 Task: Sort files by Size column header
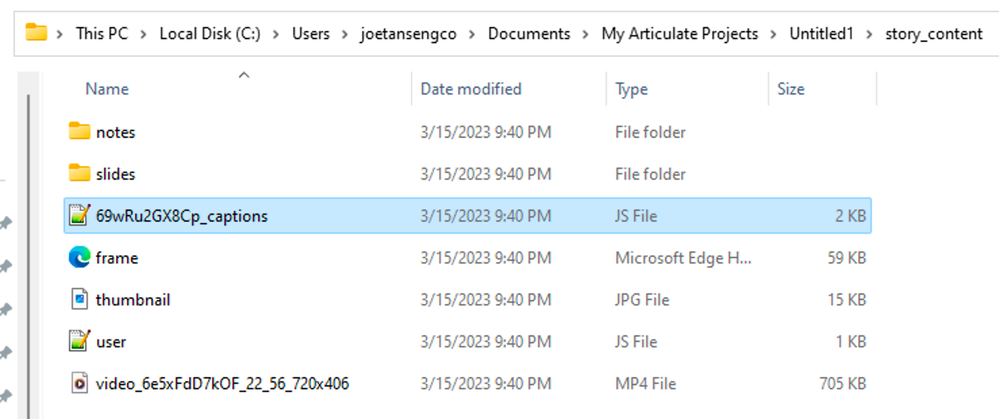click(790, 89)
